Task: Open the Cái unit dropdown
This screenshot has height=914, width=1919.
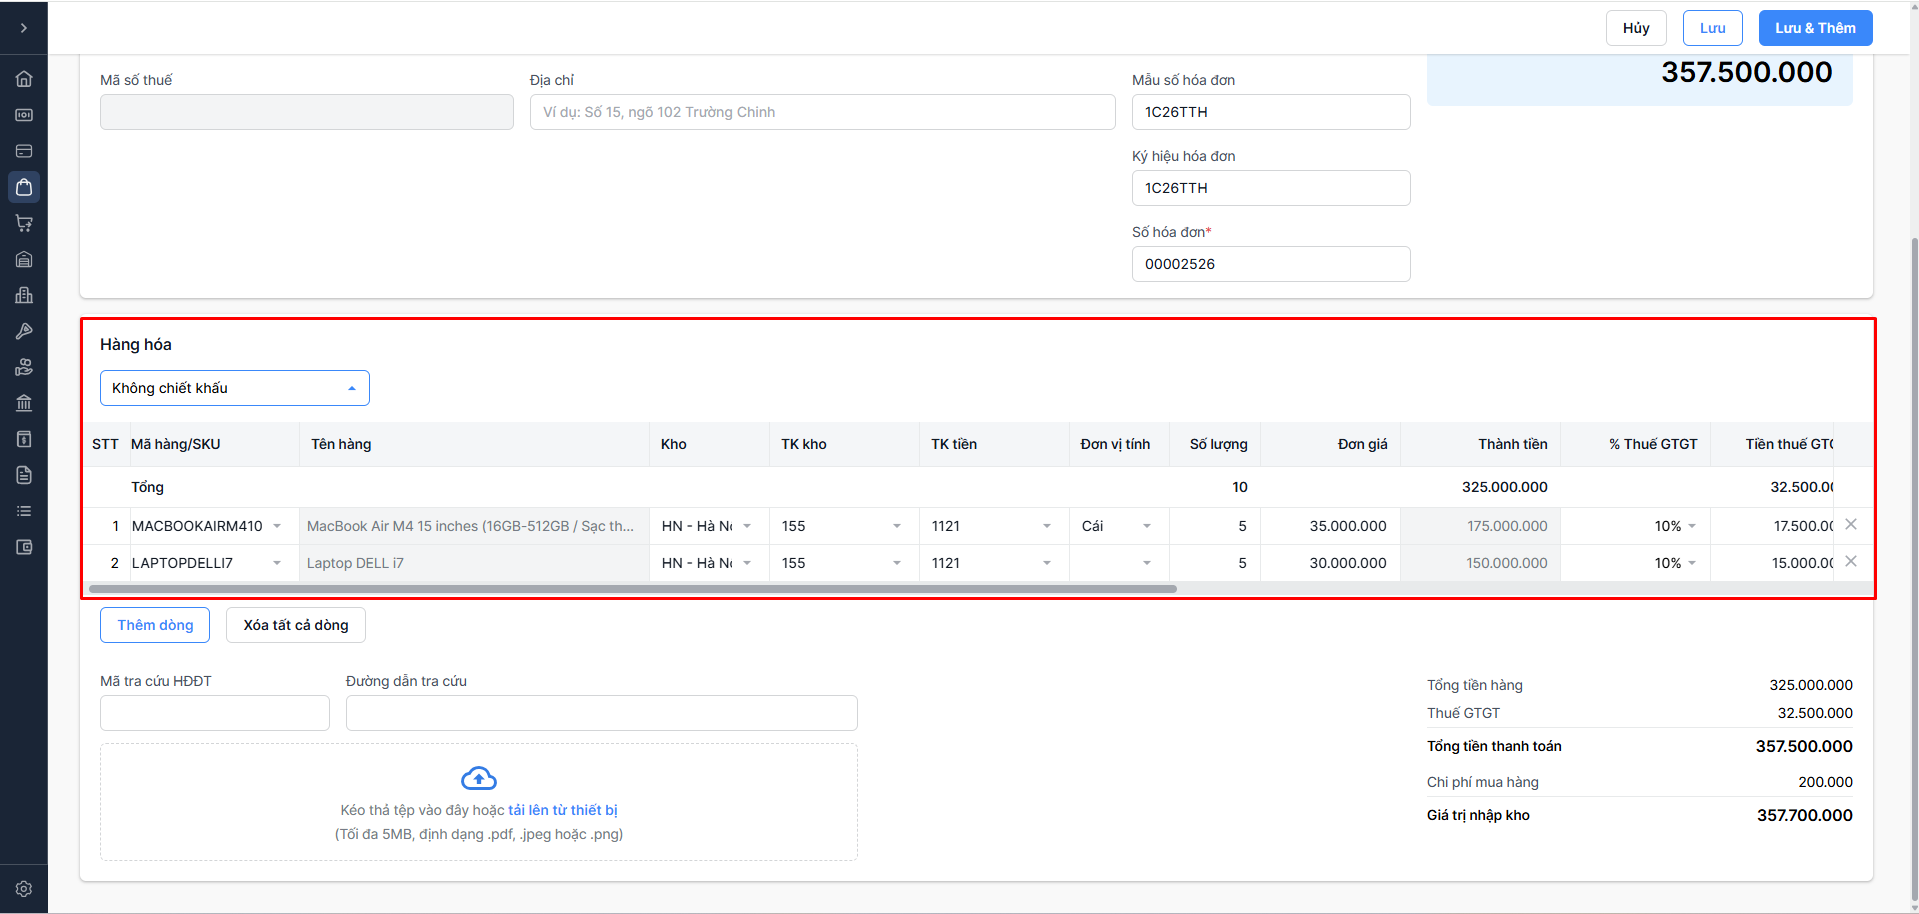Action: click(x=1147, y=526)
